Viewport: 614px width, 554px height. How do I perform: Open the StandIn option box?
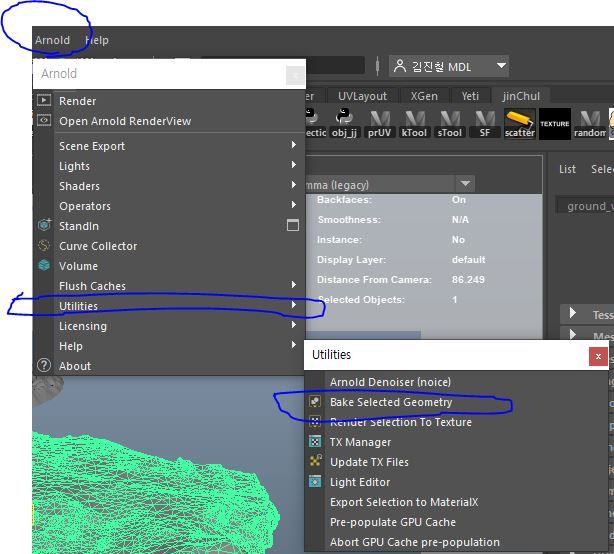[293, 225]
